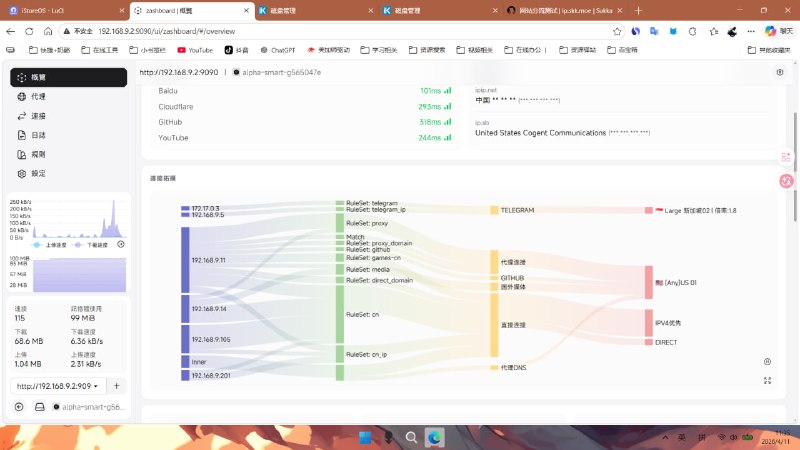Toggle the upload speed legend item

coord(50,245)
